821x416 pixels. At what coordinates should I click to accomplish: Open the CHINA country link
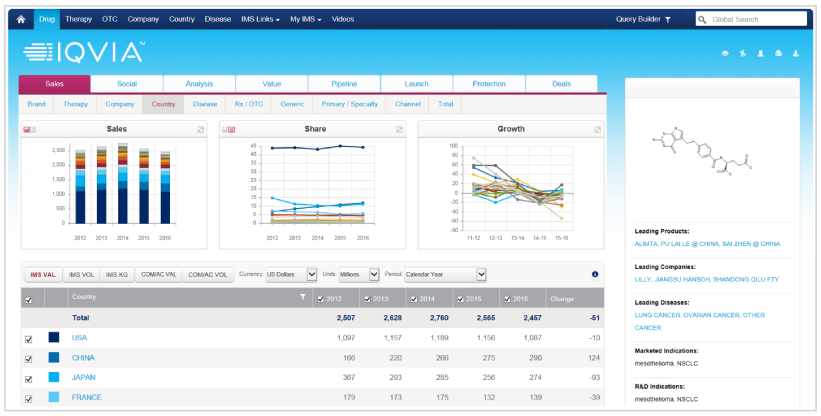85,358
